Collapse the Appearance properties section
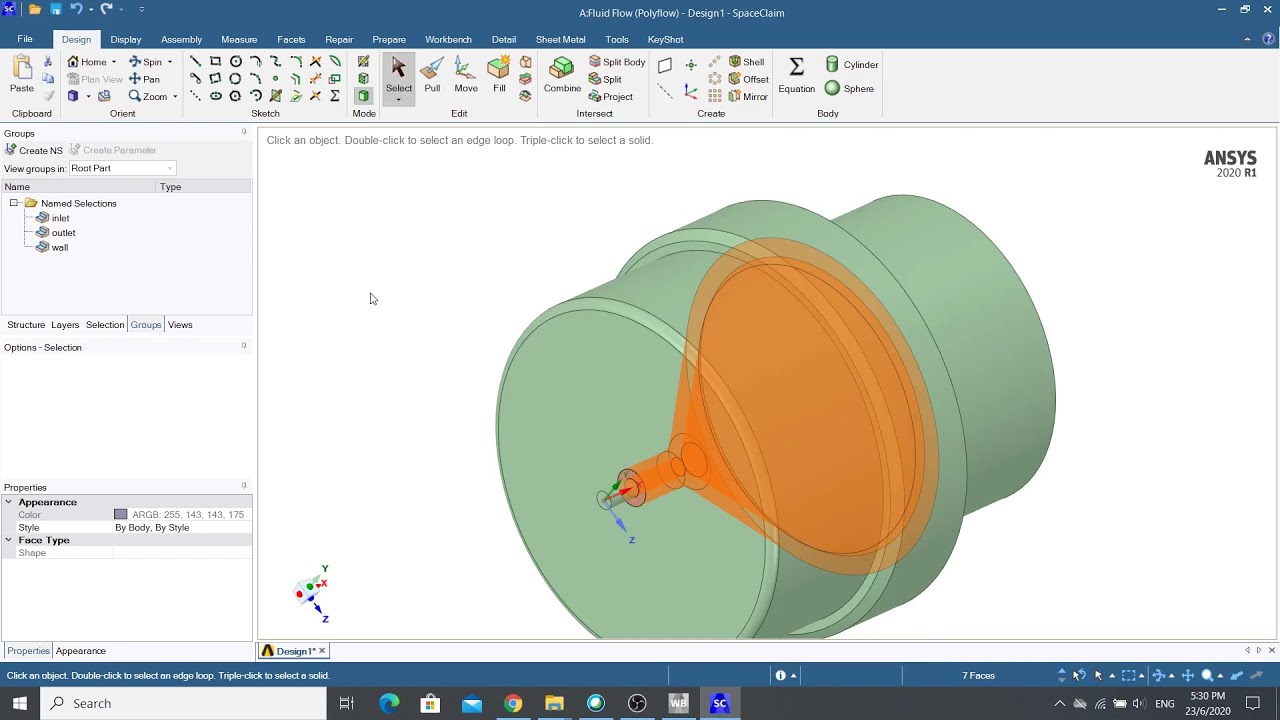Image resolution: width=1280 pixels, height=720 pixels. [9, 502]
